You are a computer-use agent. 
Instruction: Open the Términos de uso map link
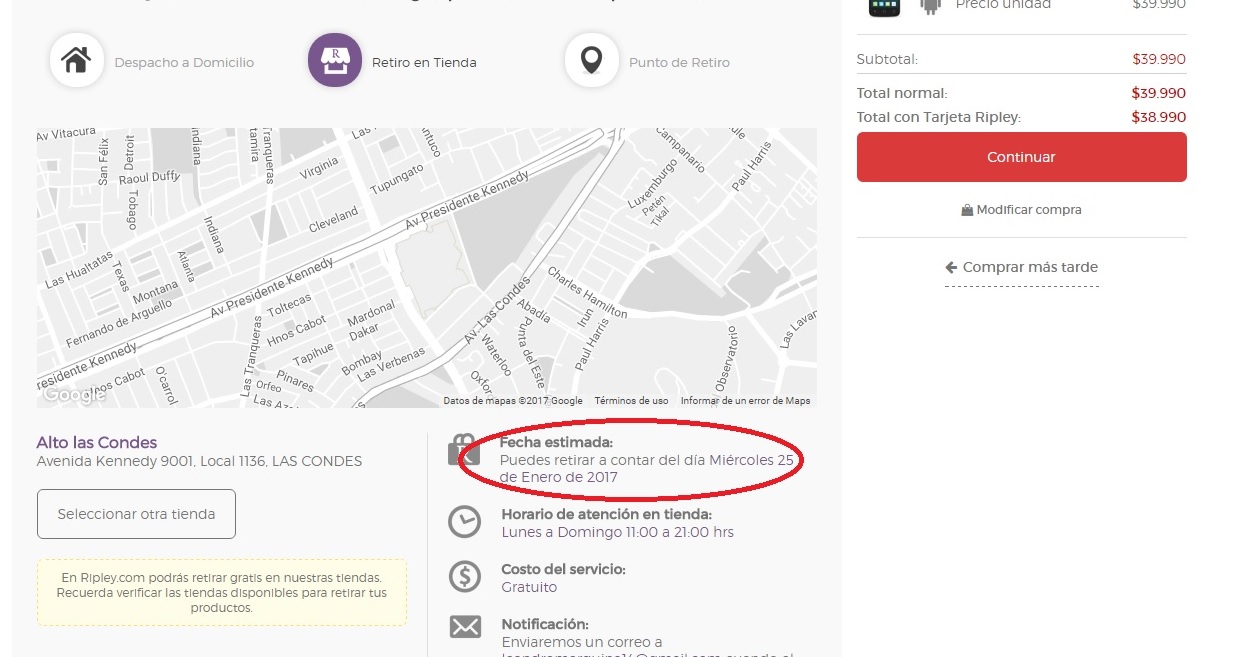(631, 401)
